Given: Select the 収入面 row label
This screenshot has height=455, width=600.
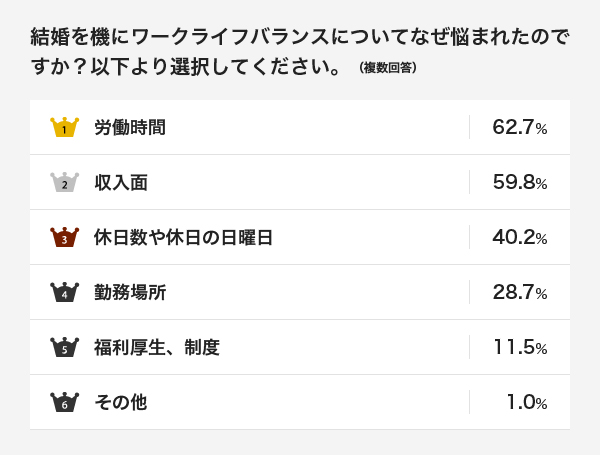Looking at the screenshot, I should (x=121, y=183).
